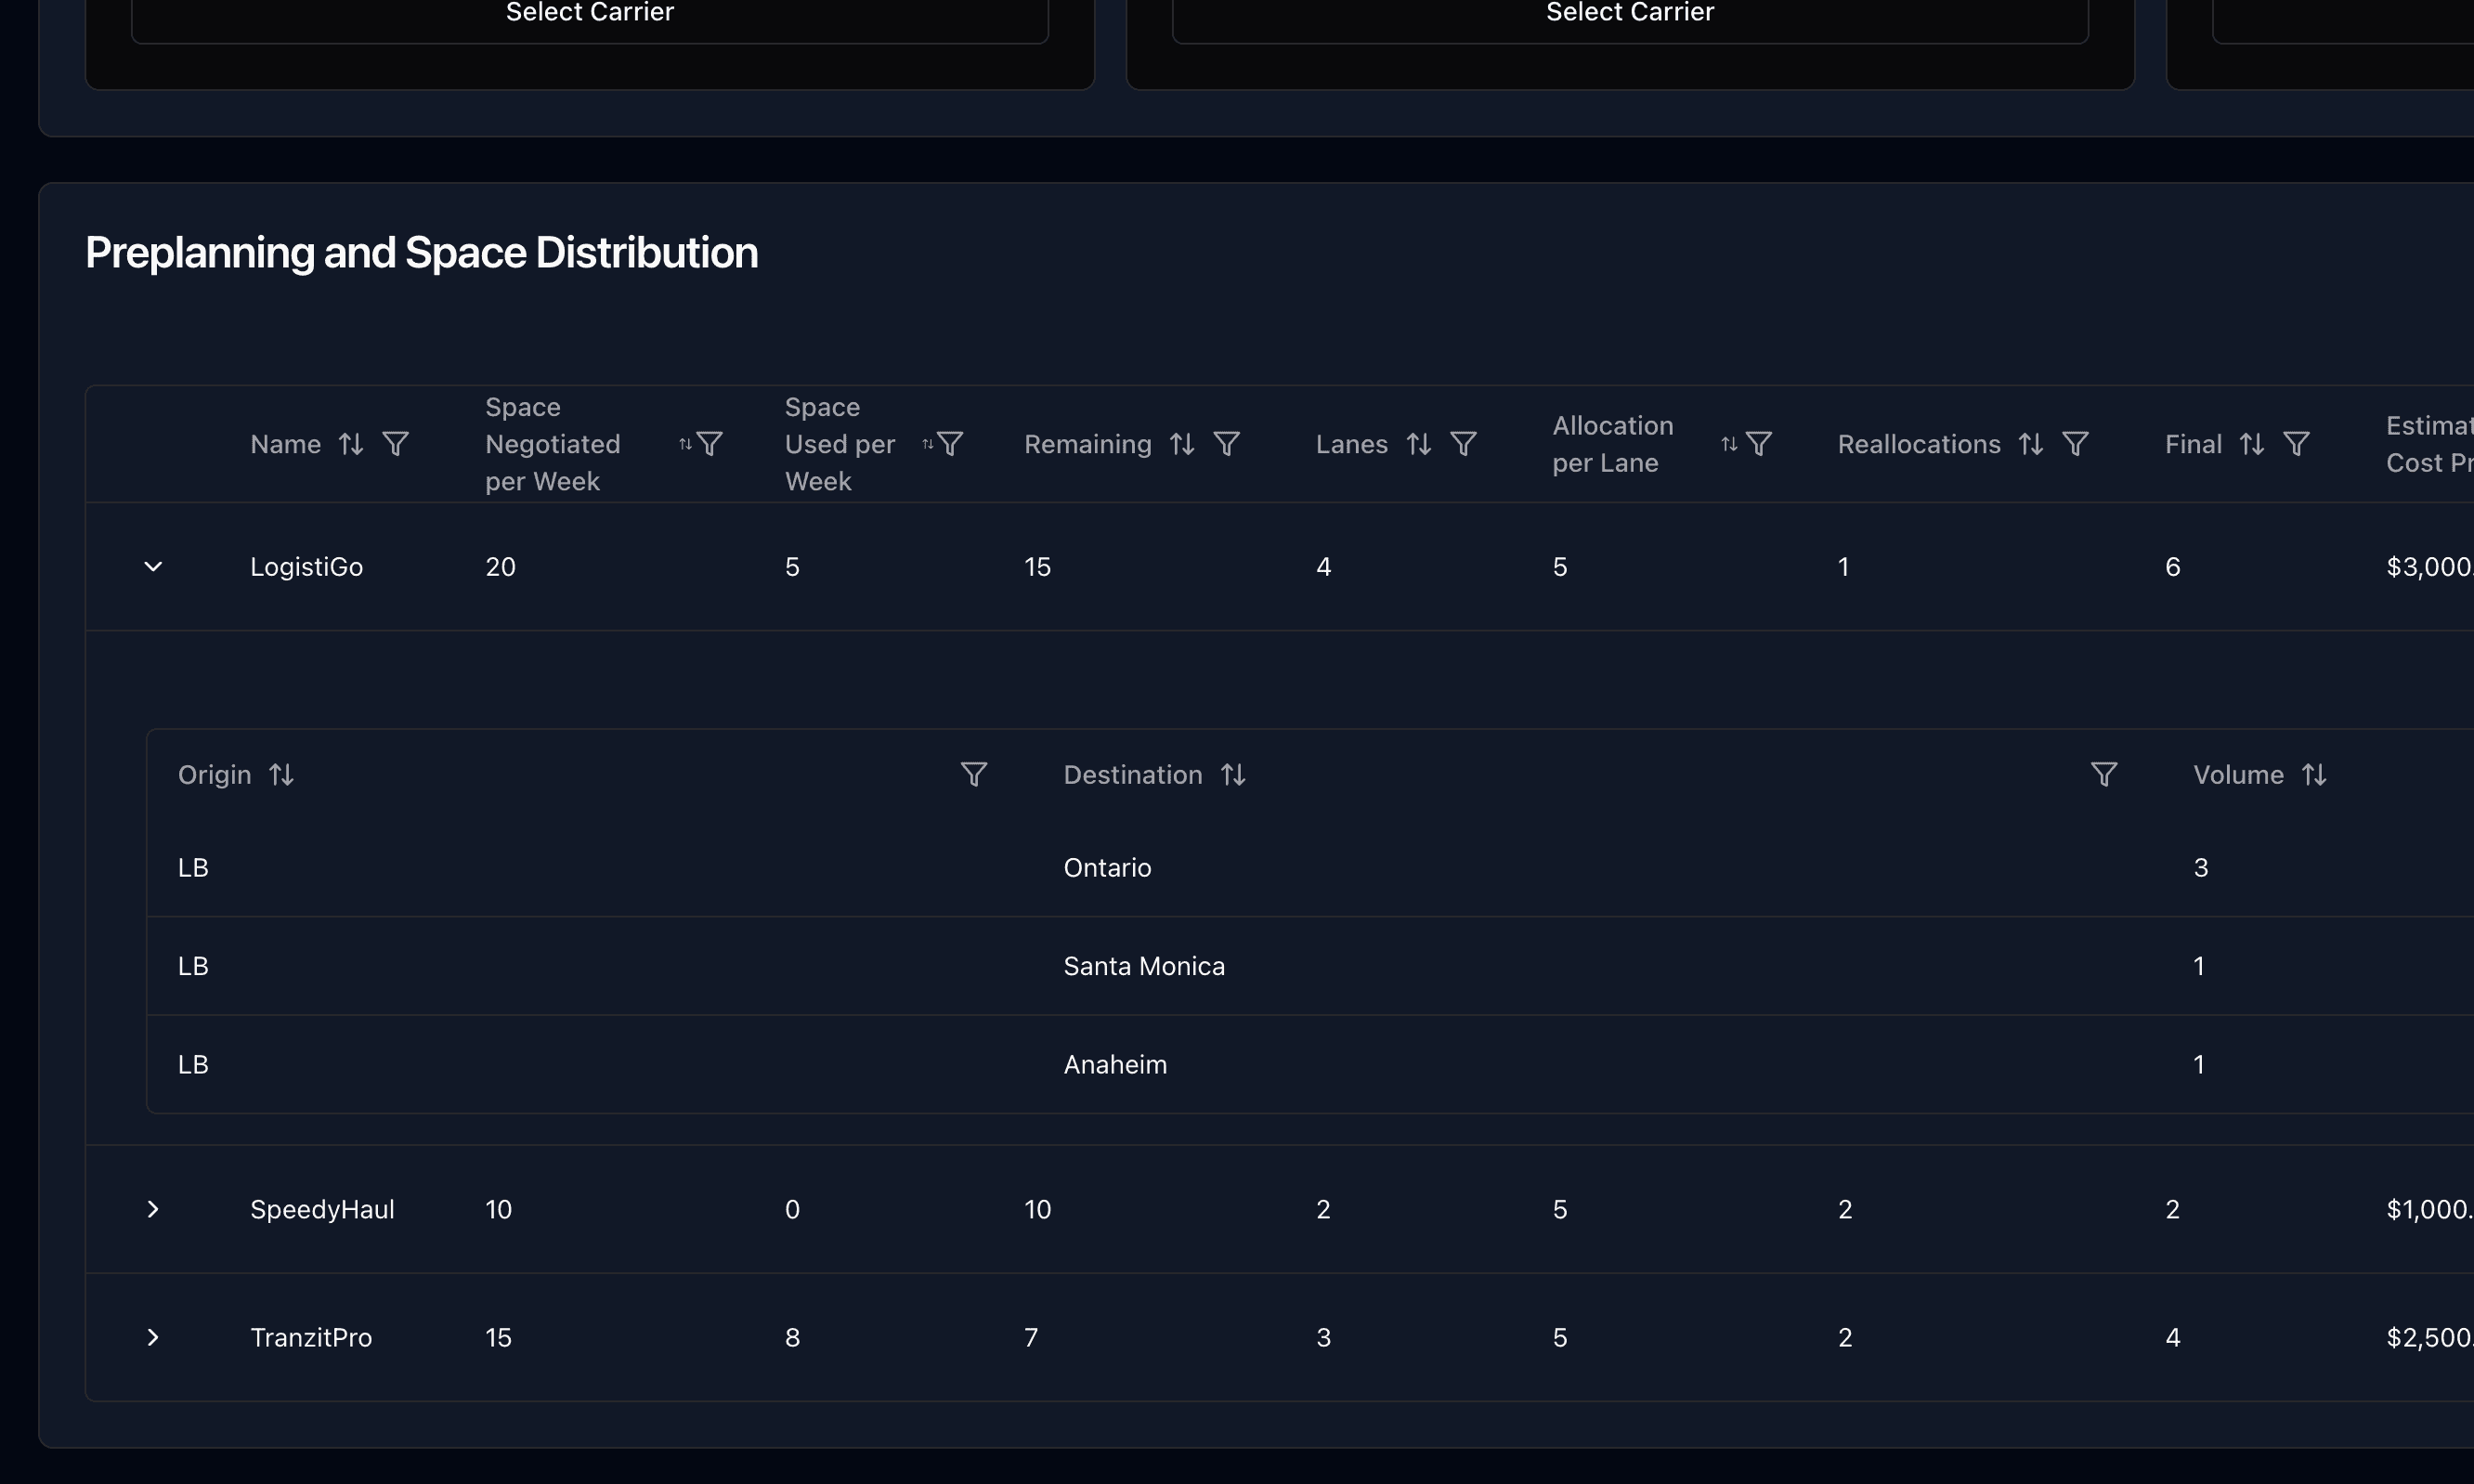Screen dimensions: 2474x1484
Task: Open the Lanes column filter
Action: click(1463, 443)
